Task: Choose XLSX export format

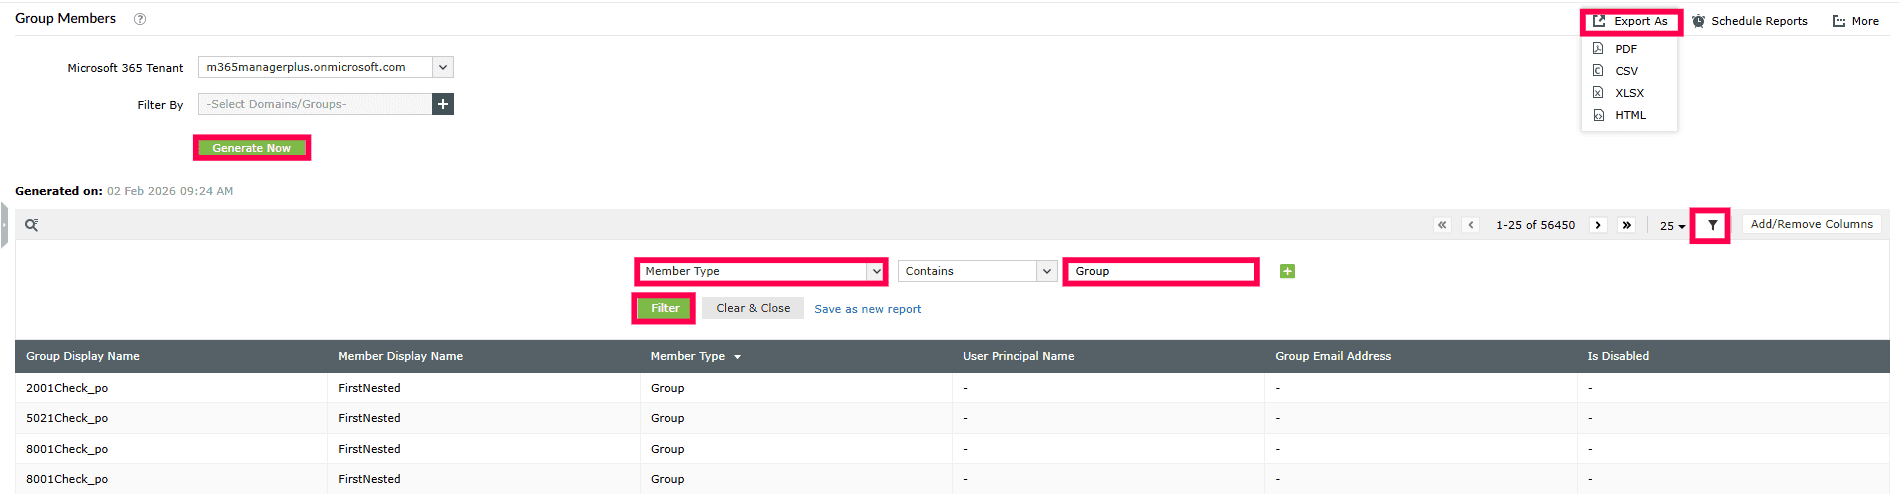Action: click(x=1628, y=93)
